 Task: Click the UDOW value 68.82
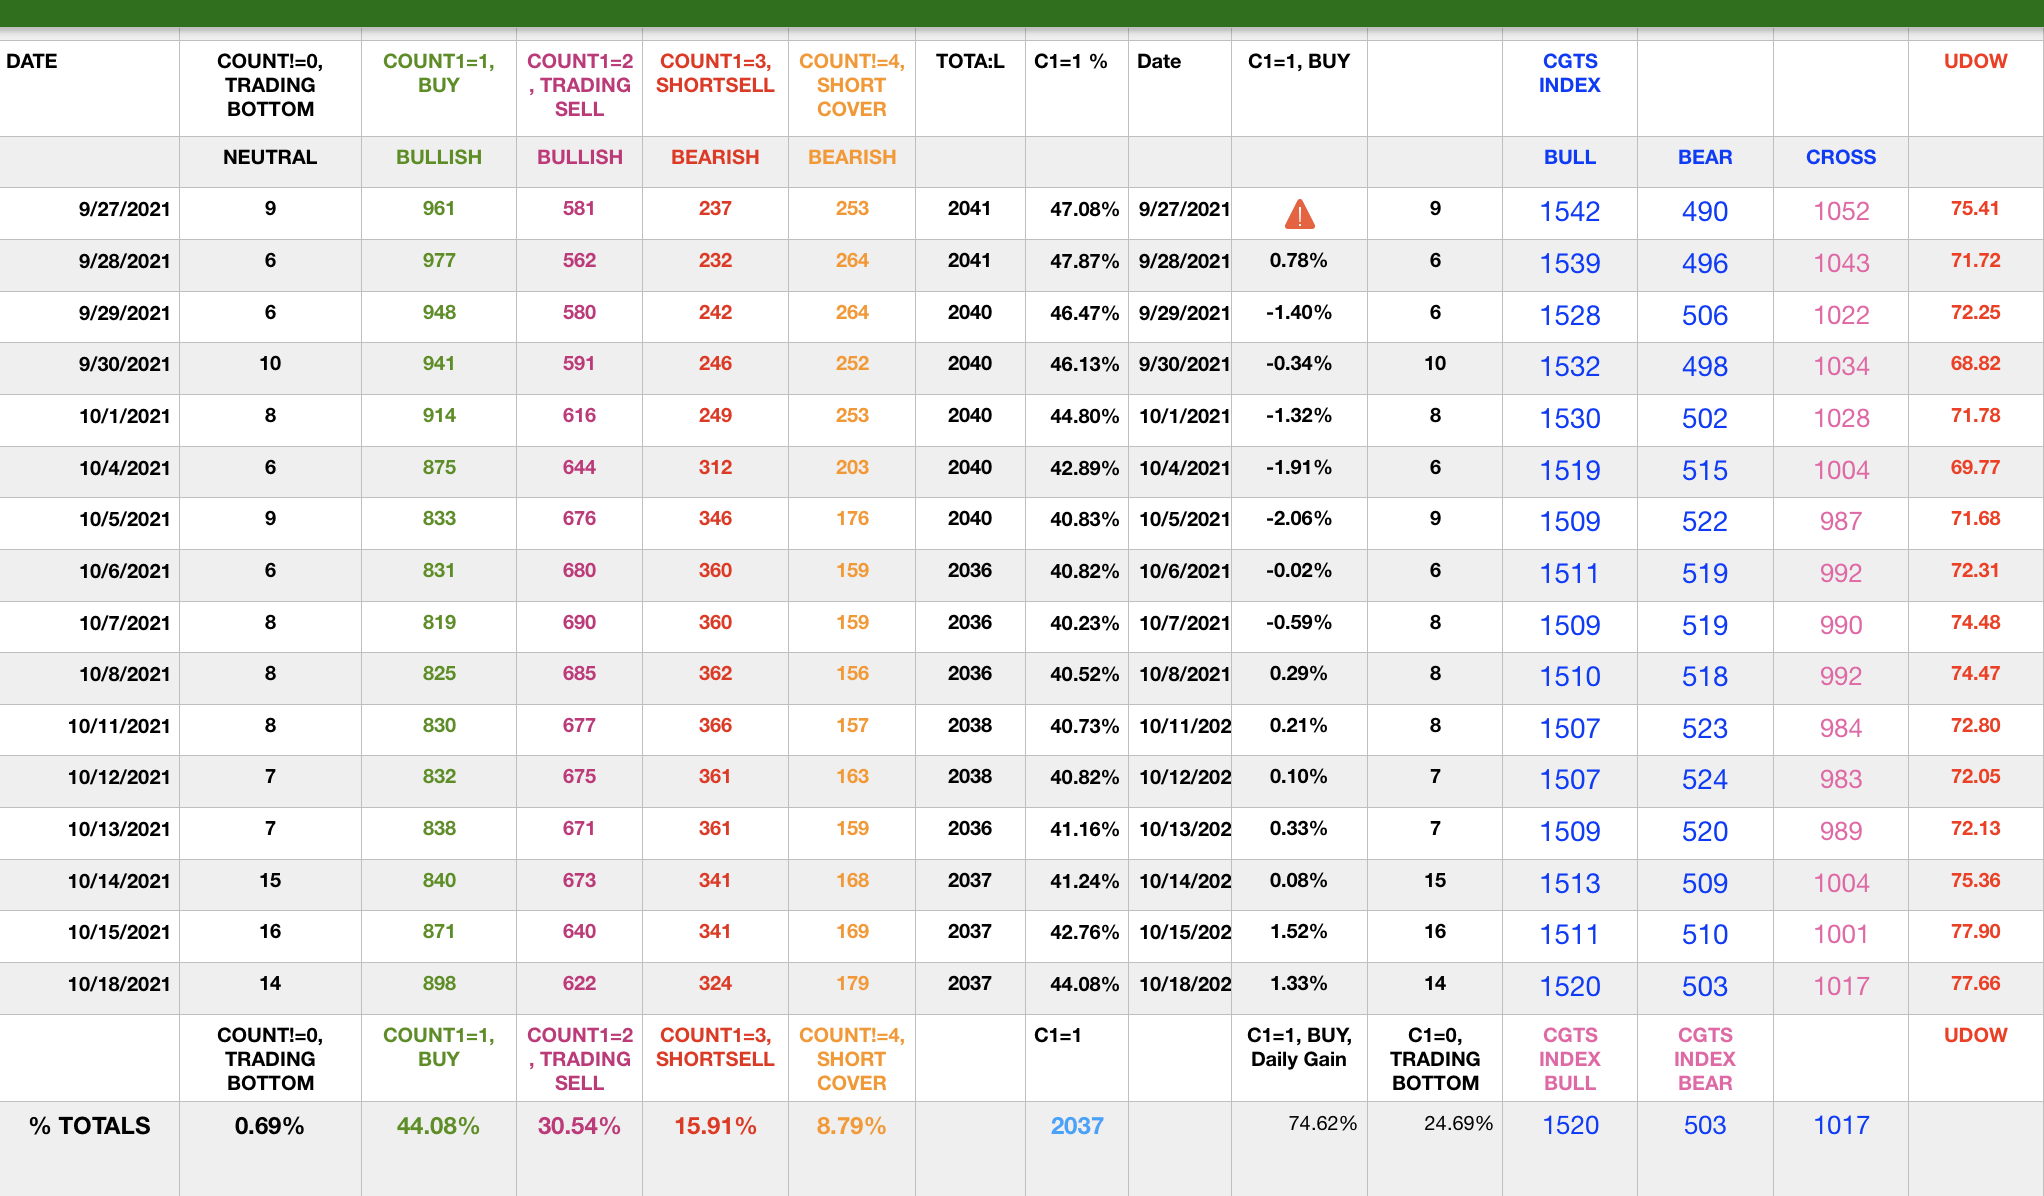[x=1975, y=364]
